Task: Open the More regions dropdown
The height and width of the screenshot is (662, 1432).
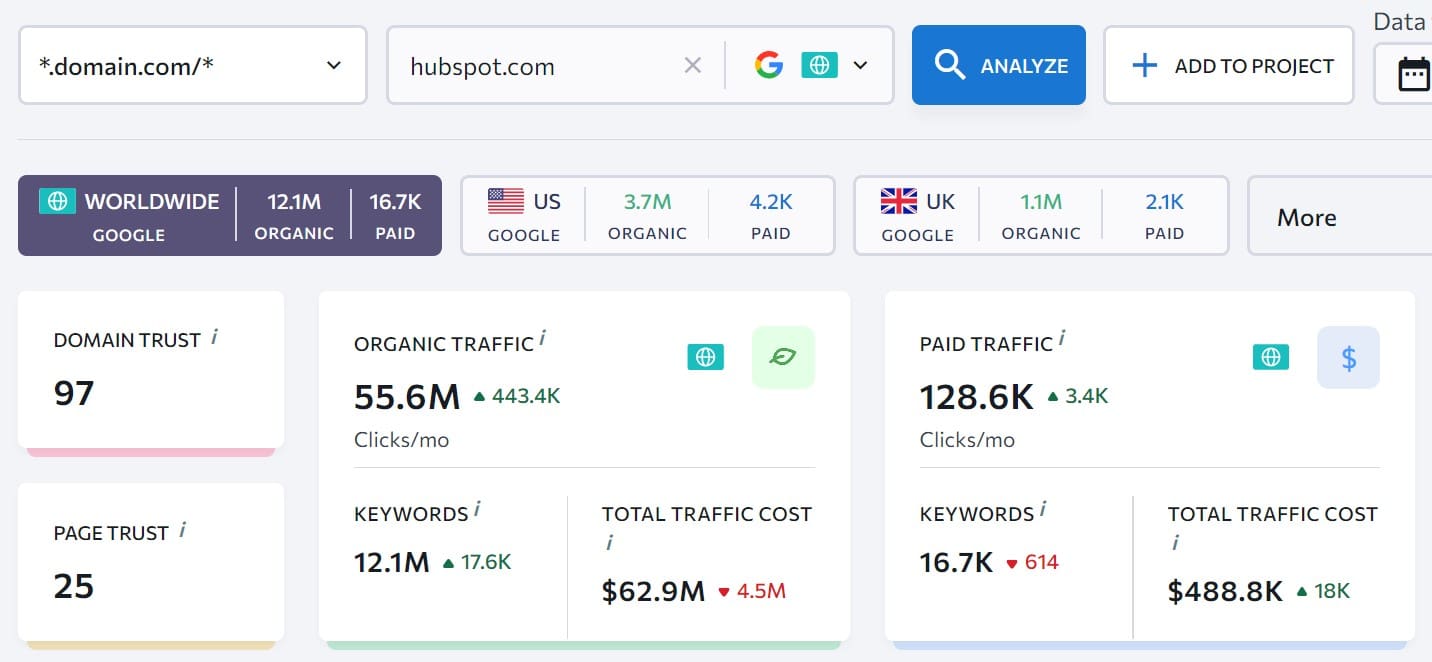Action: 1339,217
